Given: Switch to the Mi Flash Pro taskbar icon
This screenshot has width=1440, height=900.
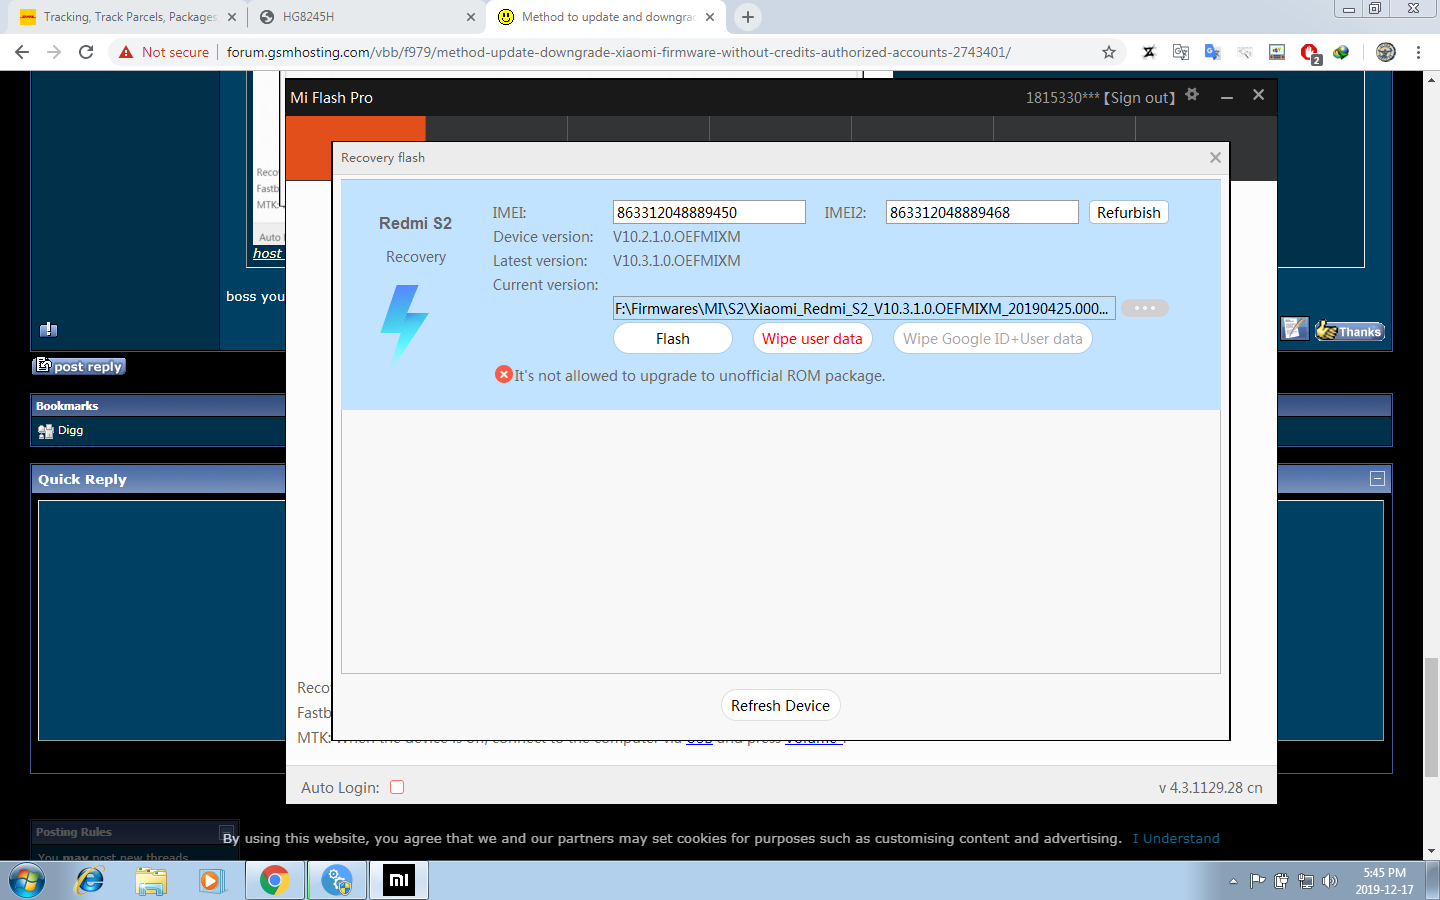Looking at the screenshot, I should pyautogui.click(x=399, y=881).
